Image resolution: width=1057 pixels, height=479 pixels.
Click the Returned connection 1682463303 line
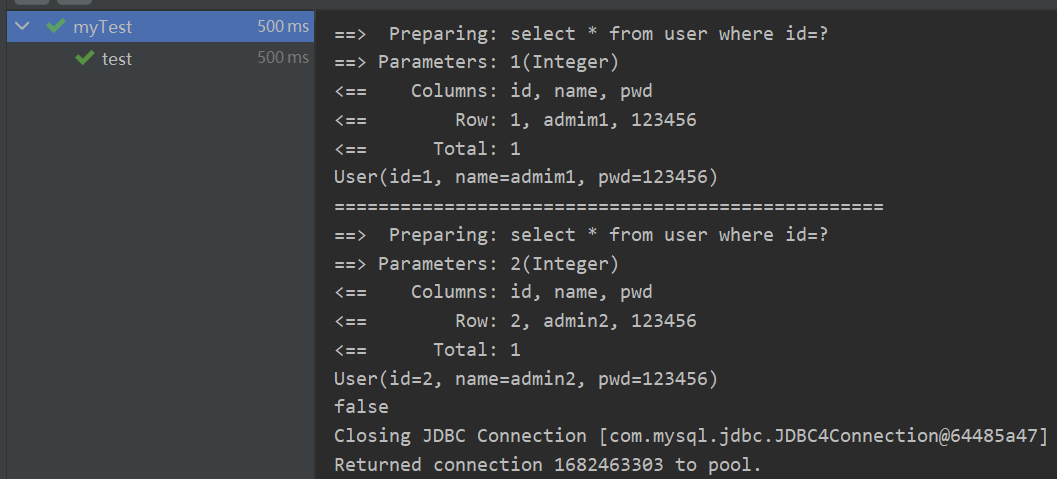coord(547,465)
